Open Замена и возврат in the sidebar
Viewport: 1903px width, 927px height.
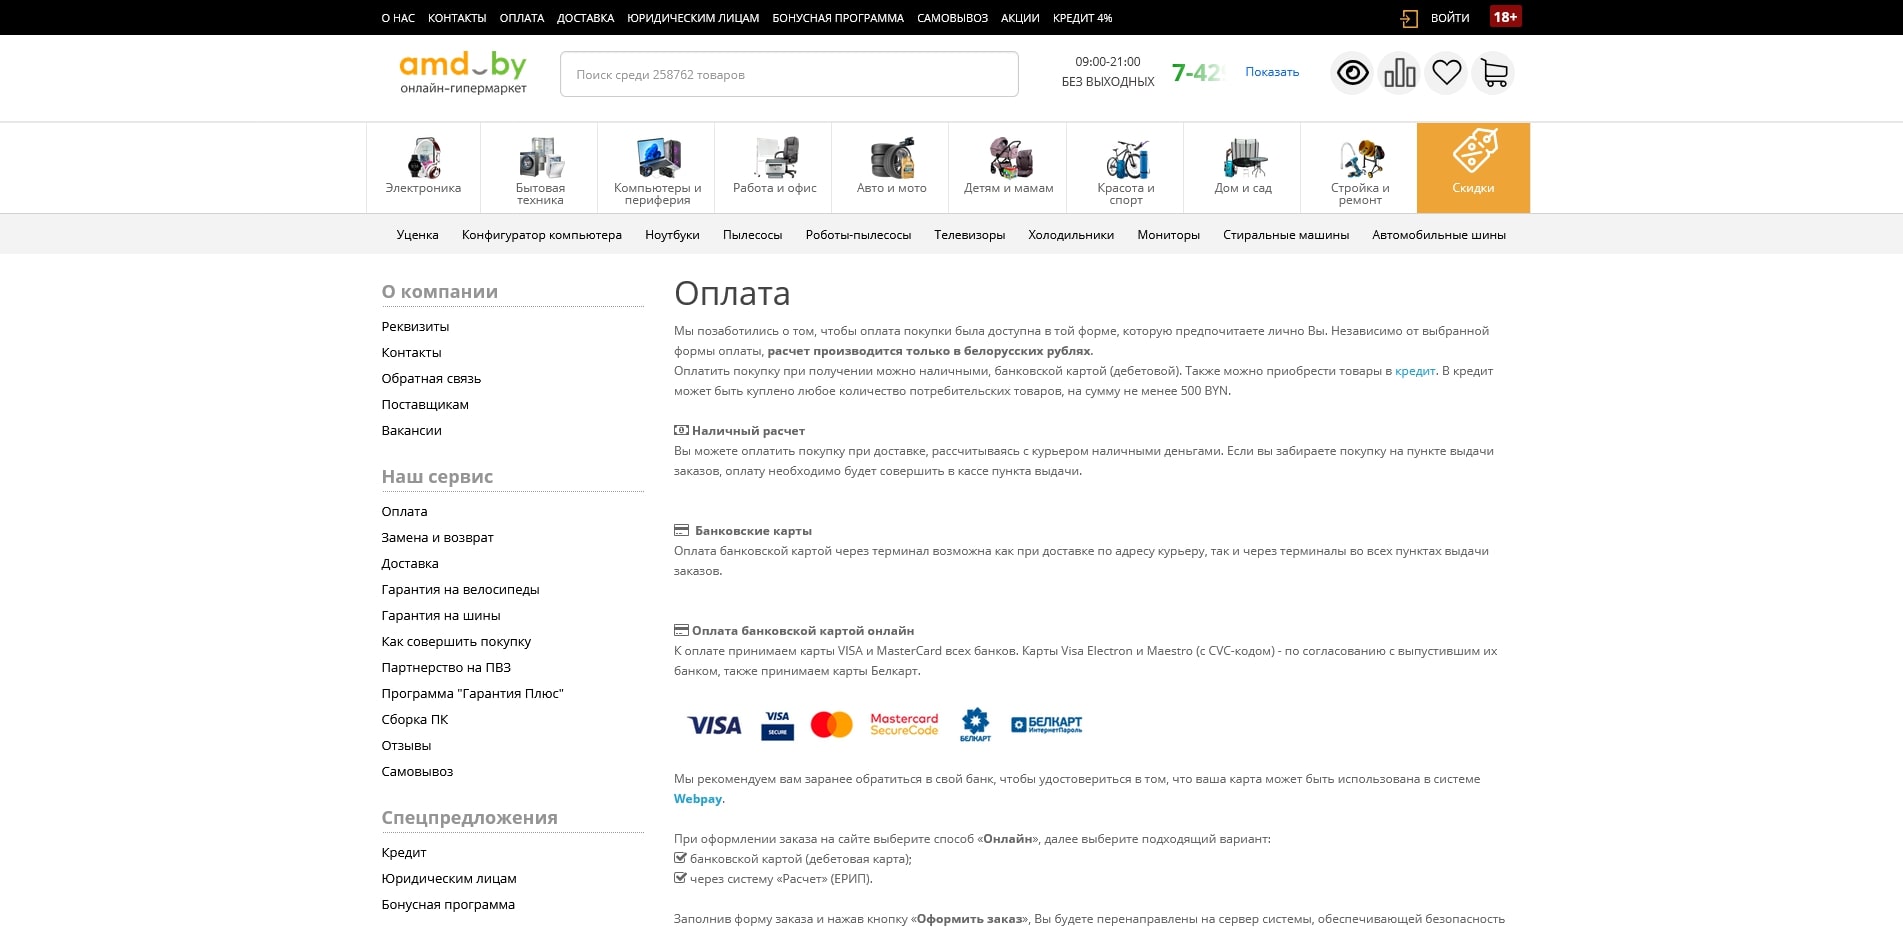[x=437, y=538]
